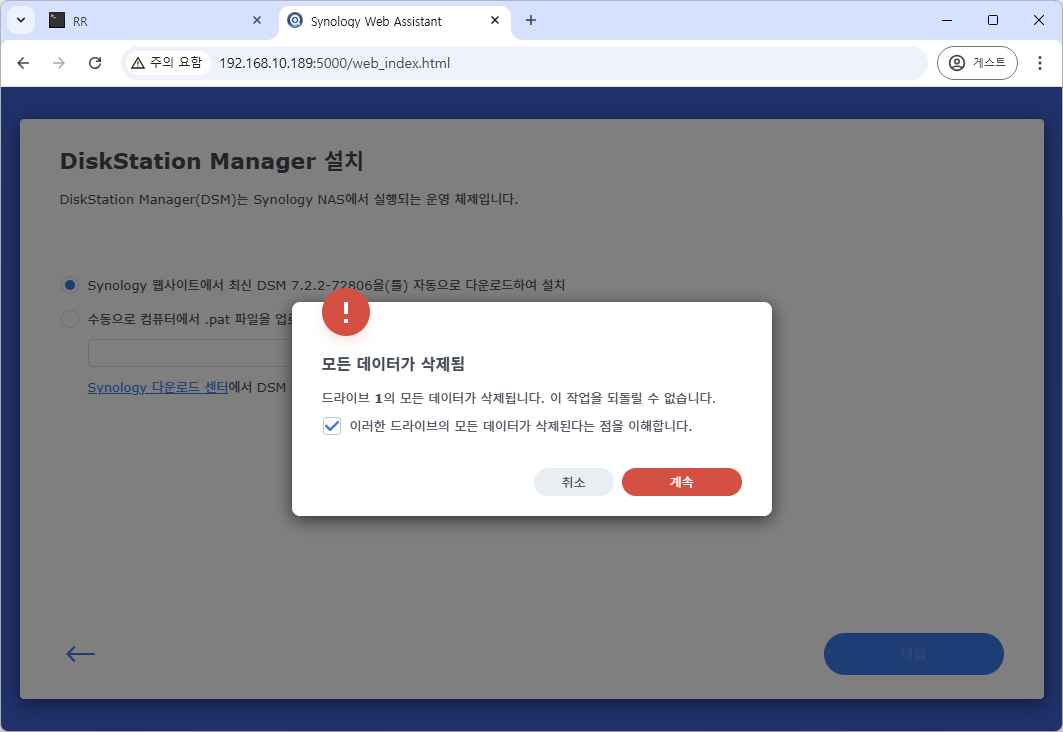Click the RR tab terminal favicon
This screenshot has height=732, width=1063.
pyautogui.click(x=57, y=20)
